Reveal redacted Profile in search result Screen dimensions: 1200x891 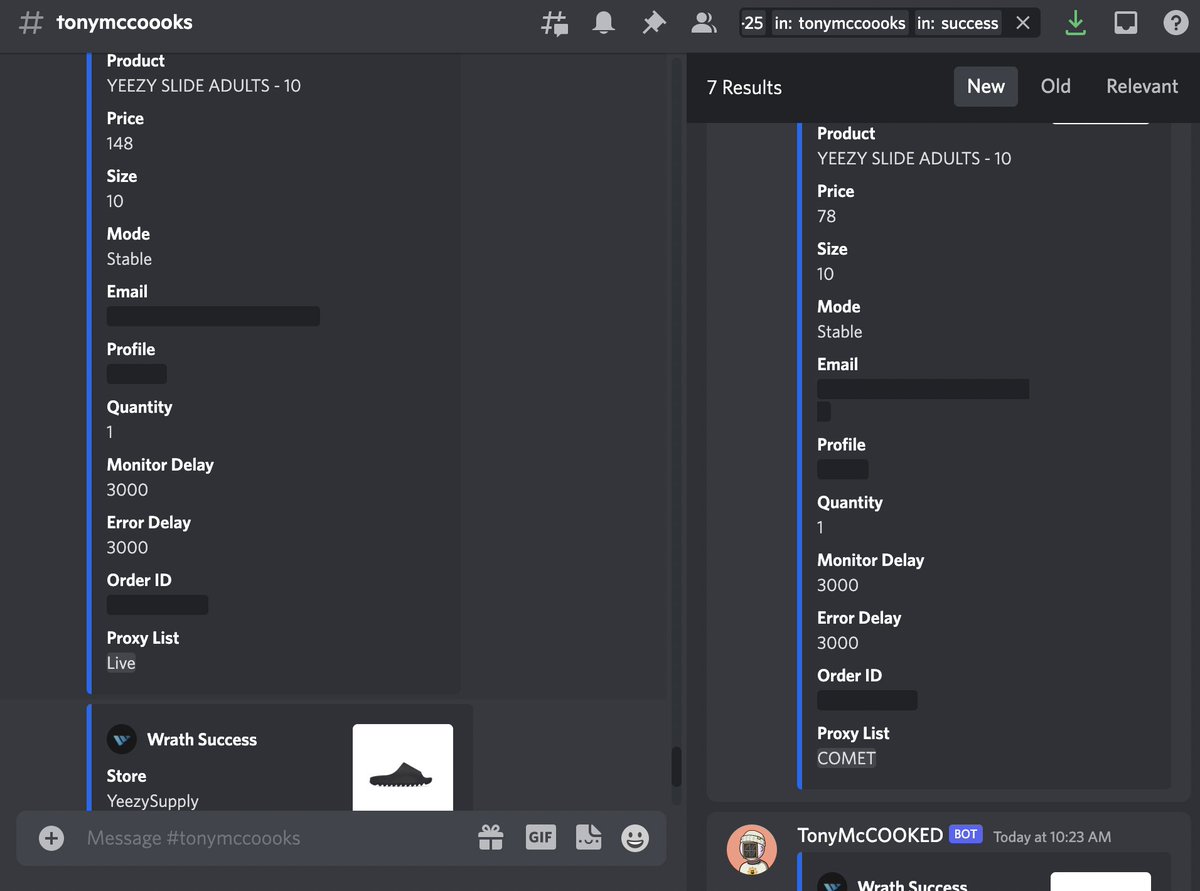[x=843, y=469]
